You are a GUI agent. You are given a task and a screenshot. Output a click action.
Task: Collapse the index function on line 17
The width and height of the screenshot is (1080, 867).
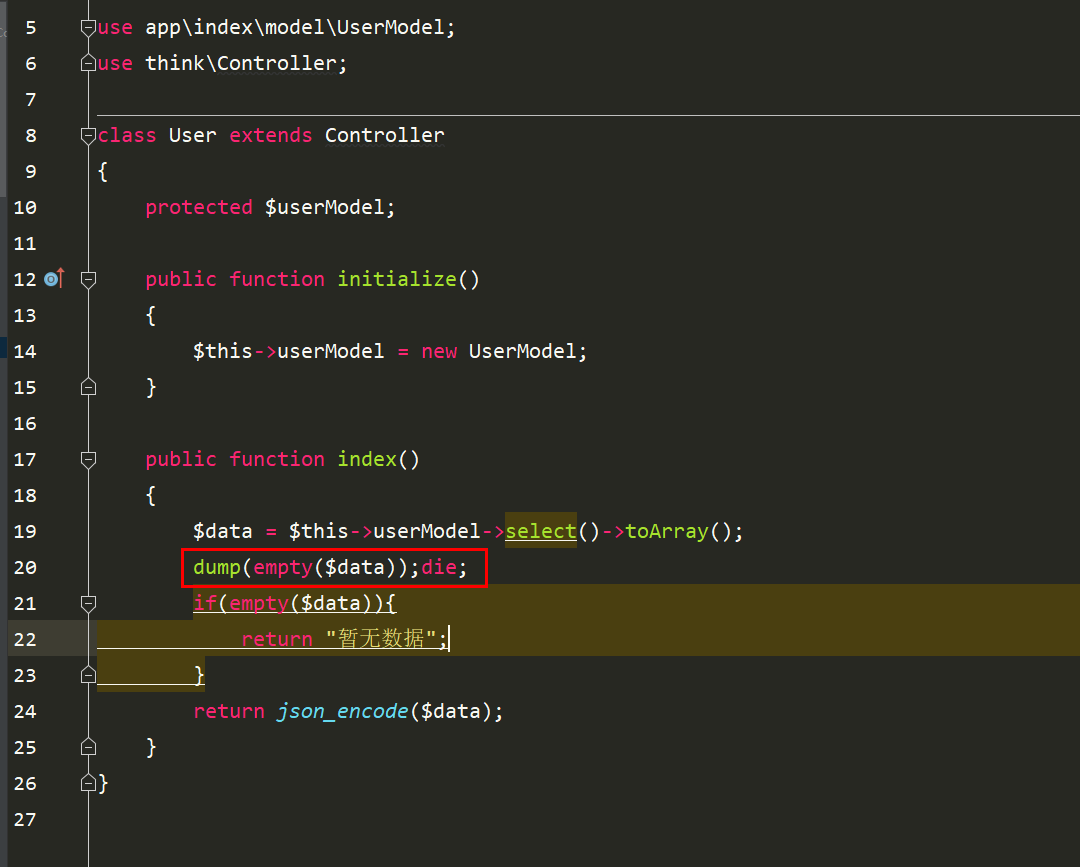(x=88, y=459)
